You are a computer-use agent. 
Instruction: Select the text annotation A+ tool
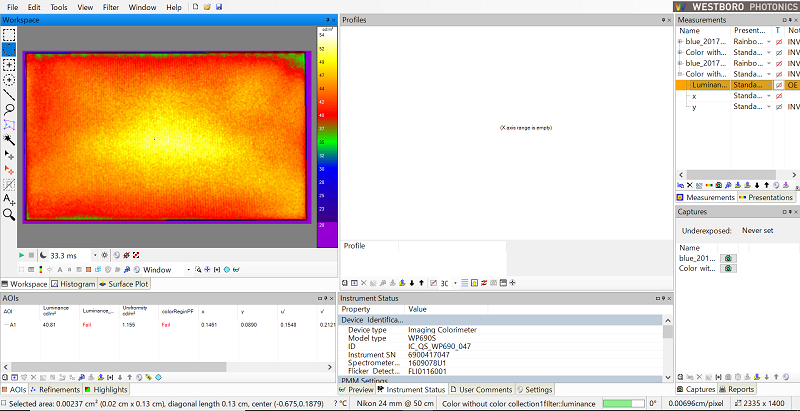9,199
